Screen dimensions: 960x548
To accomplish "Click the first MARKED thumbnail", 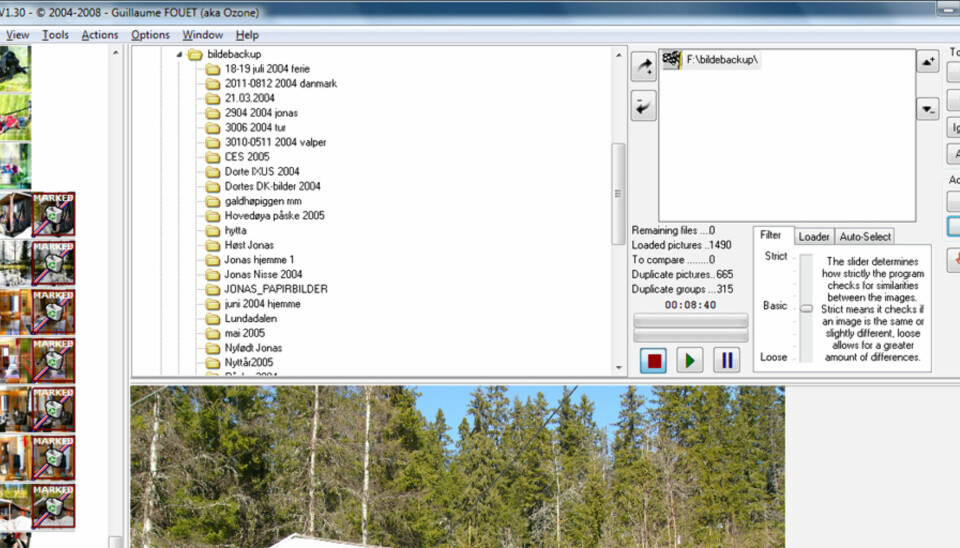I will (54, 214).
